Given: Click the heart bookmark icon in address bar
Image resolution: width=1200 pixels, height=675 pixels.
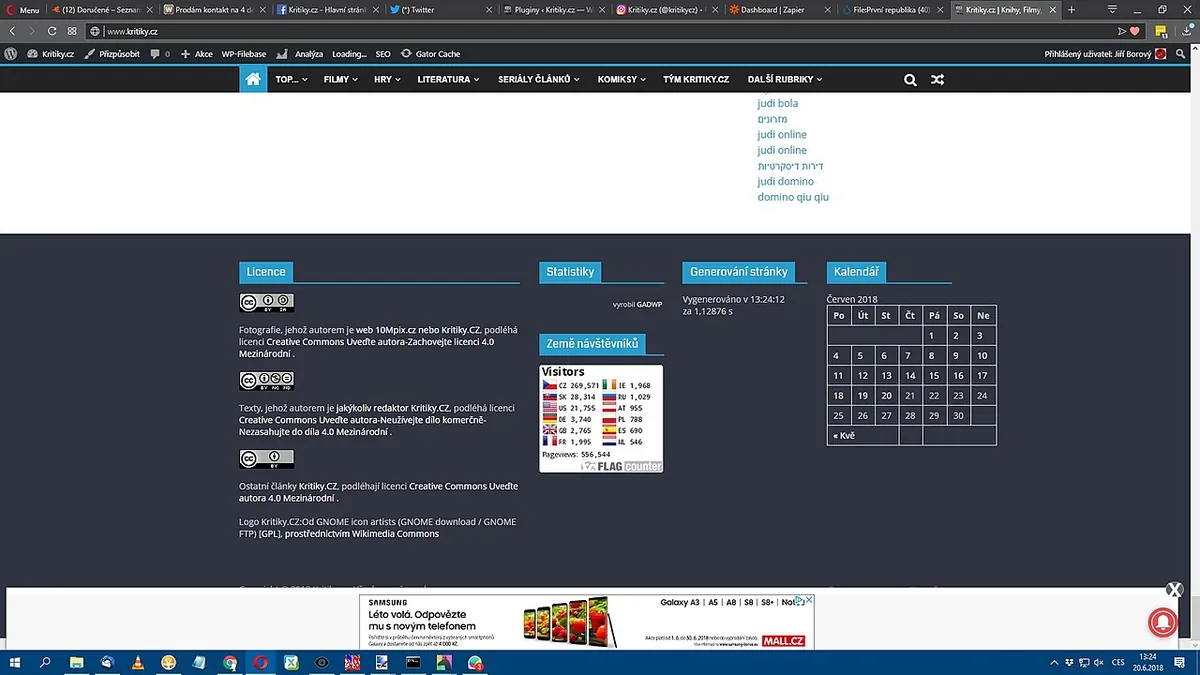Looking at the screenshot, I should click(1134, 31).
